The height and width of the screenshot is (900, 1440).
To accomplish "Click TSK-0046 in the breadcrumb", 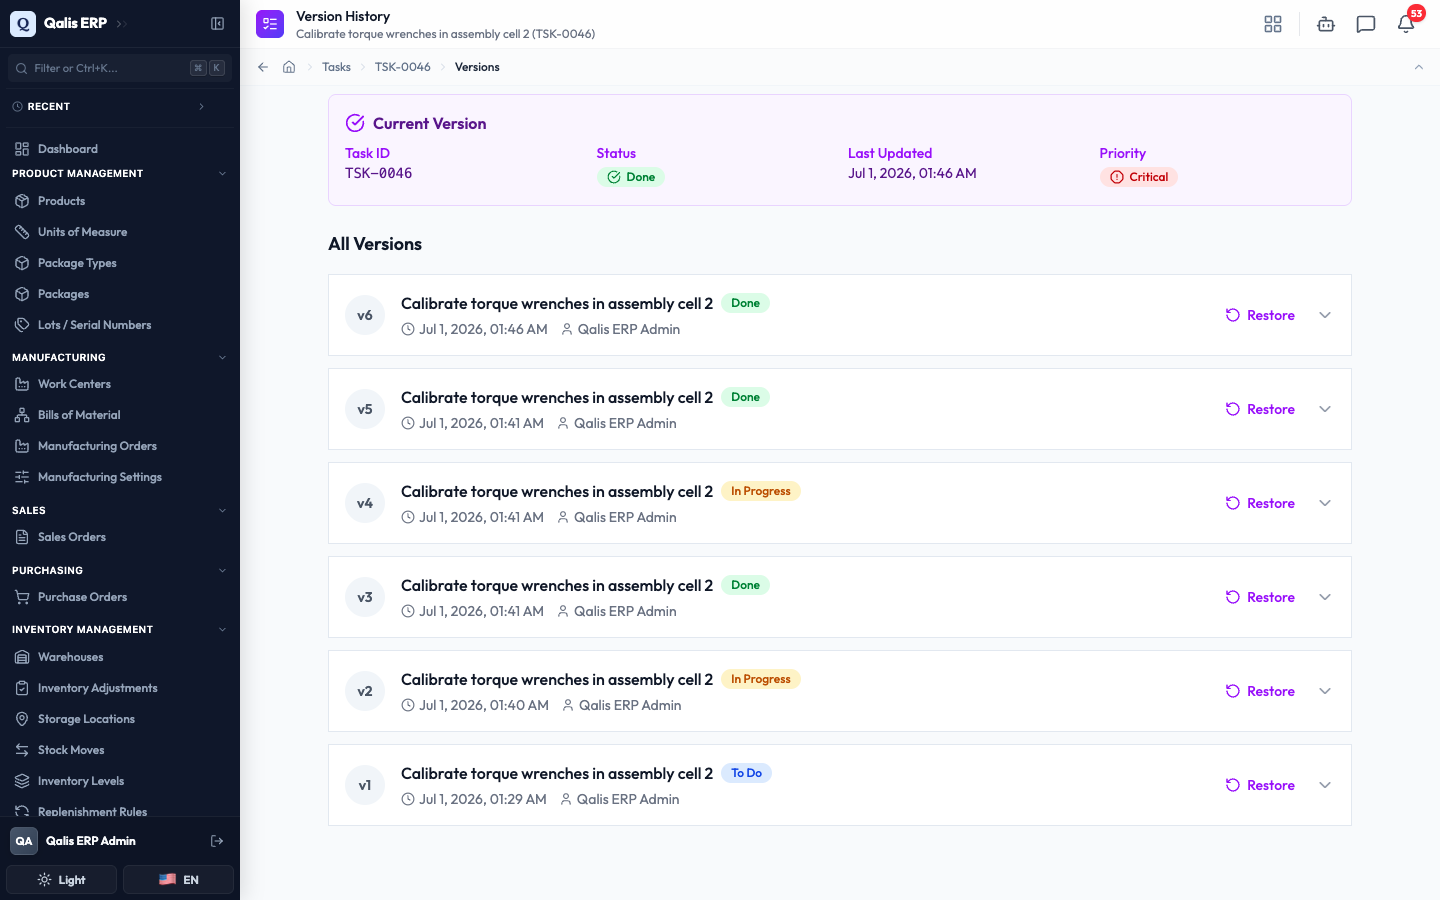I will pyautogui.click(x=403, y=67).
